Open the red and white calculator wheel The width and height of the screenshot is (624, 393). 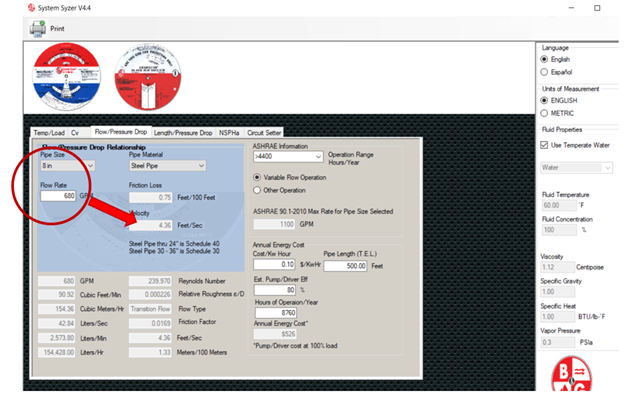148,77
